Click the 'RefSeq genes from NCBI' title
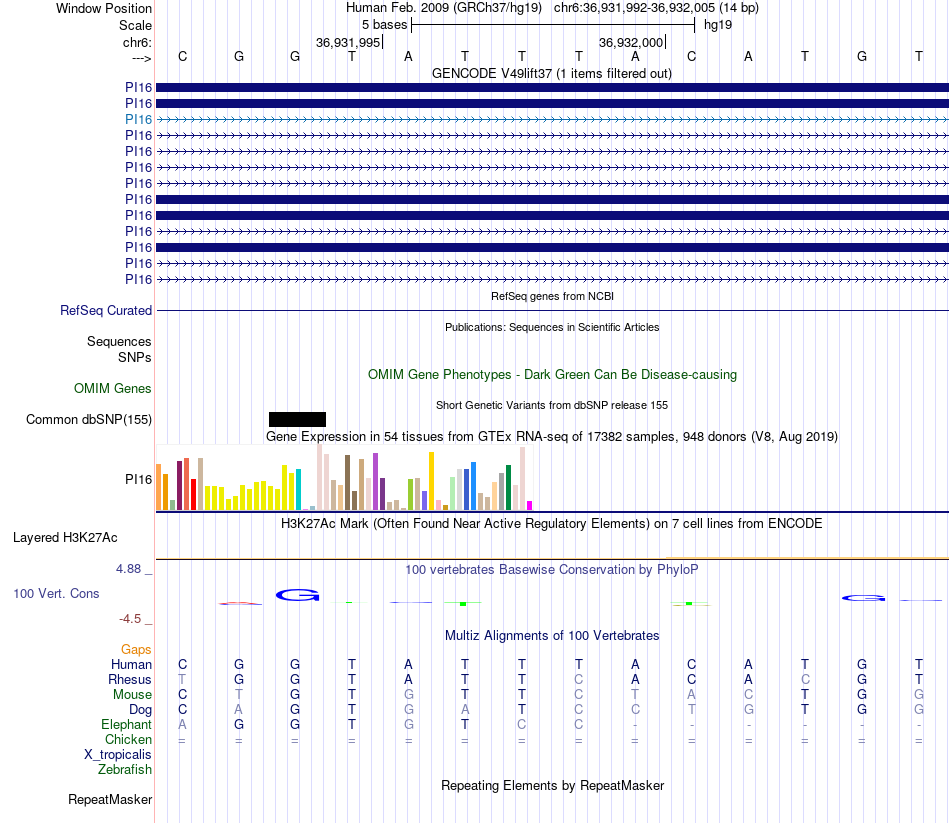 coord(552,296)
